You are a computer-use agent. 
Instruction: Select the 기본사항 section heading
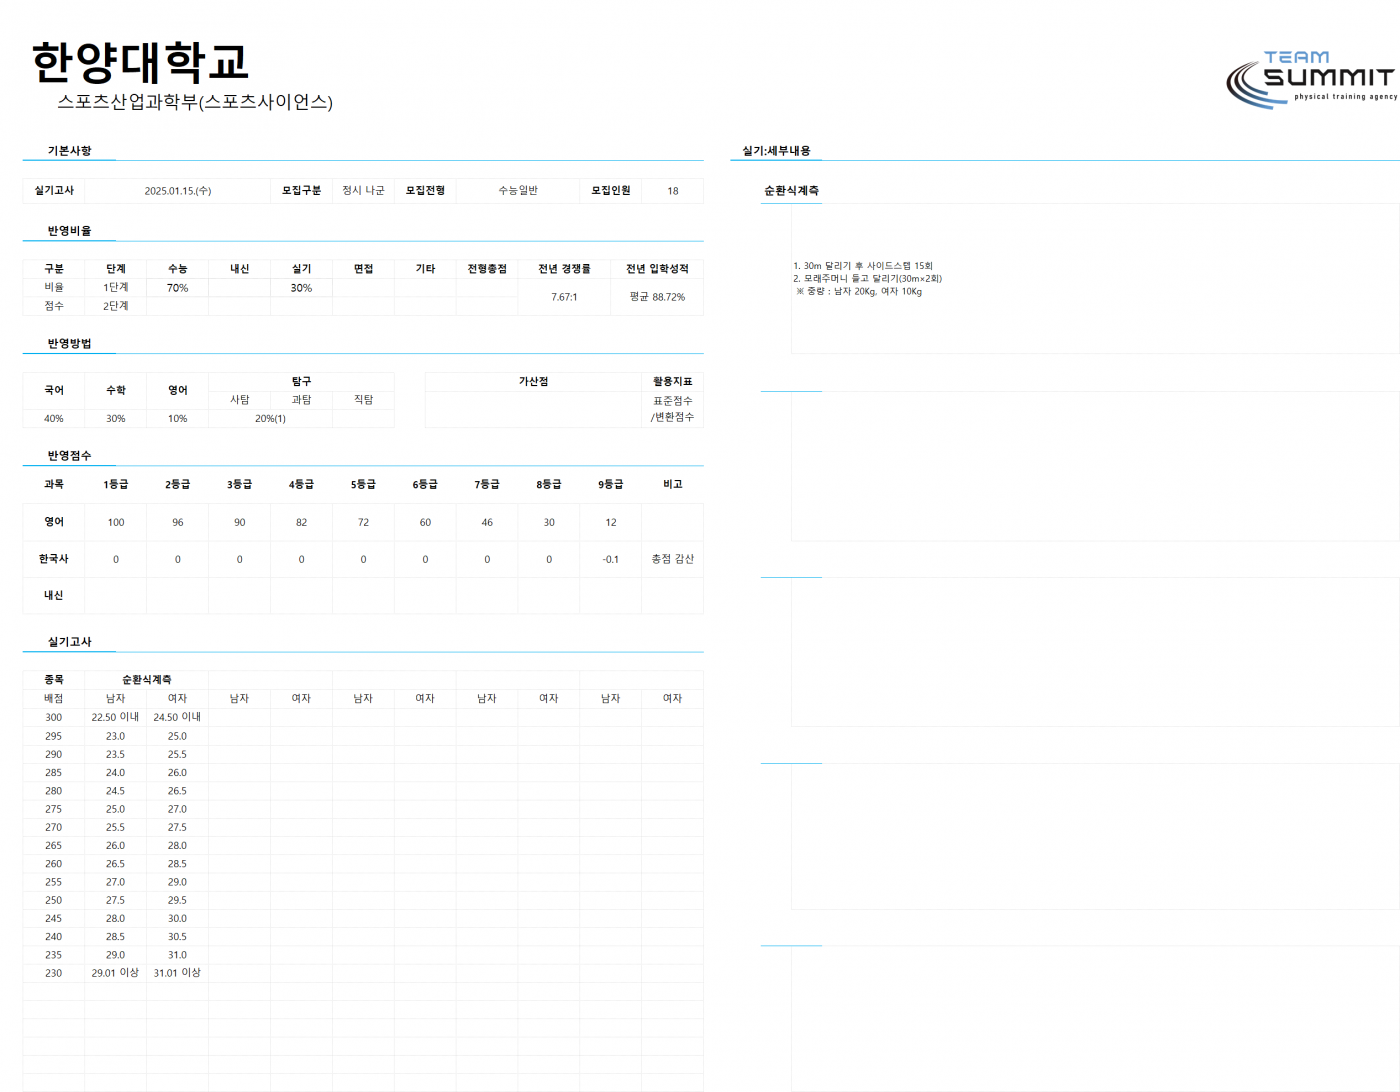[69, 151]
